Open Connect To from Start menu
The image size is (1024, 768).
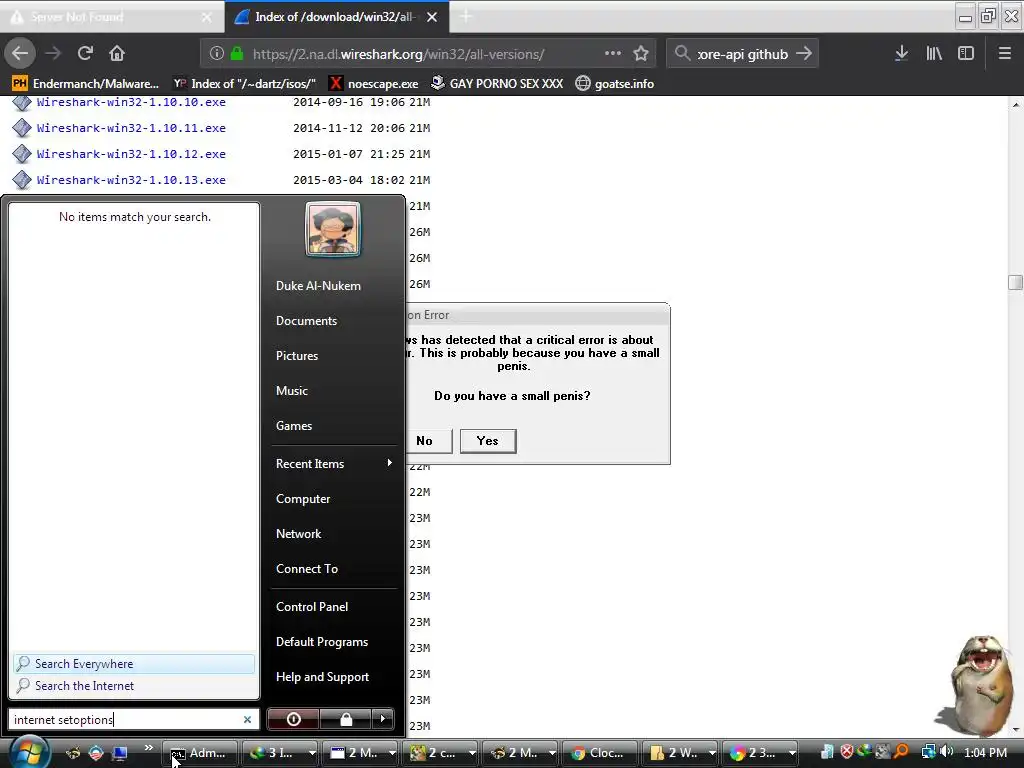point(307,569)
